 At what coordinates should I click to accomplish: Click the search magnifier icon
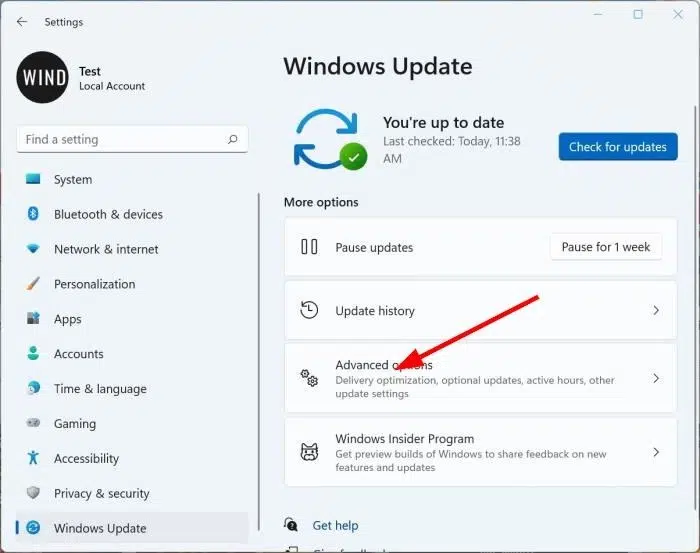232,139
